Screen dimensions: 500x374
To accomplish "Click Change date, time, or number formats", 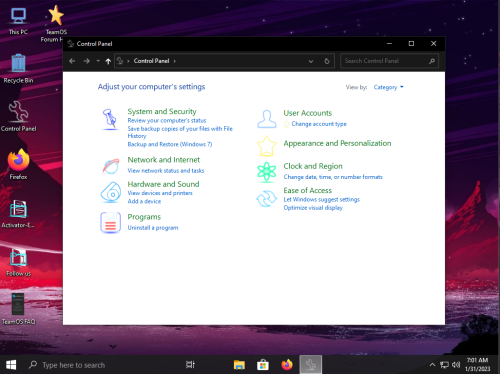I will [x=333, y=177].
